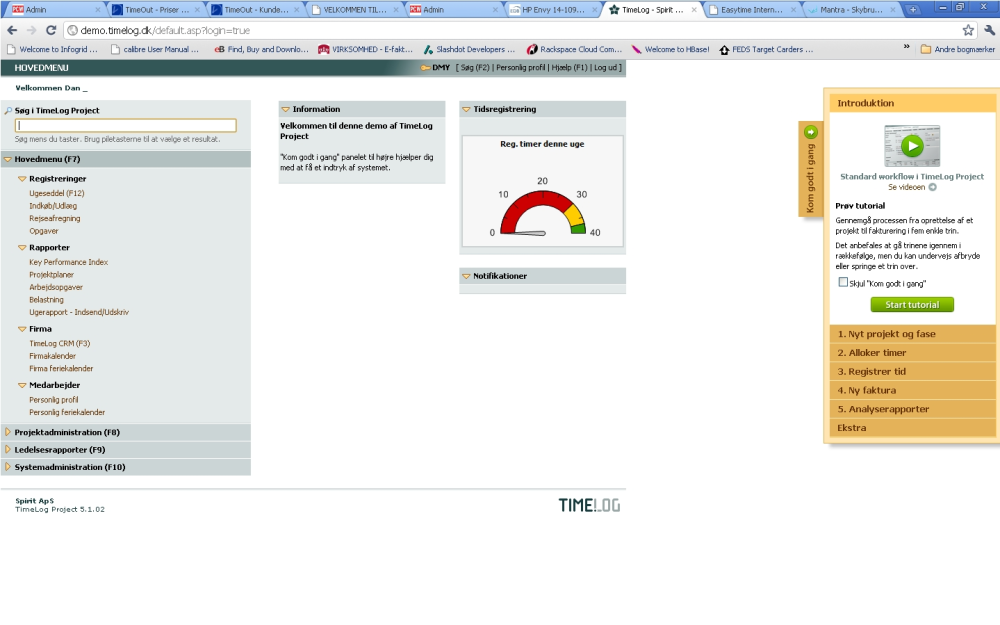1000x625 pixels.
Task: Open the browser wrench settings menu
Action: [x=990, y=30]
